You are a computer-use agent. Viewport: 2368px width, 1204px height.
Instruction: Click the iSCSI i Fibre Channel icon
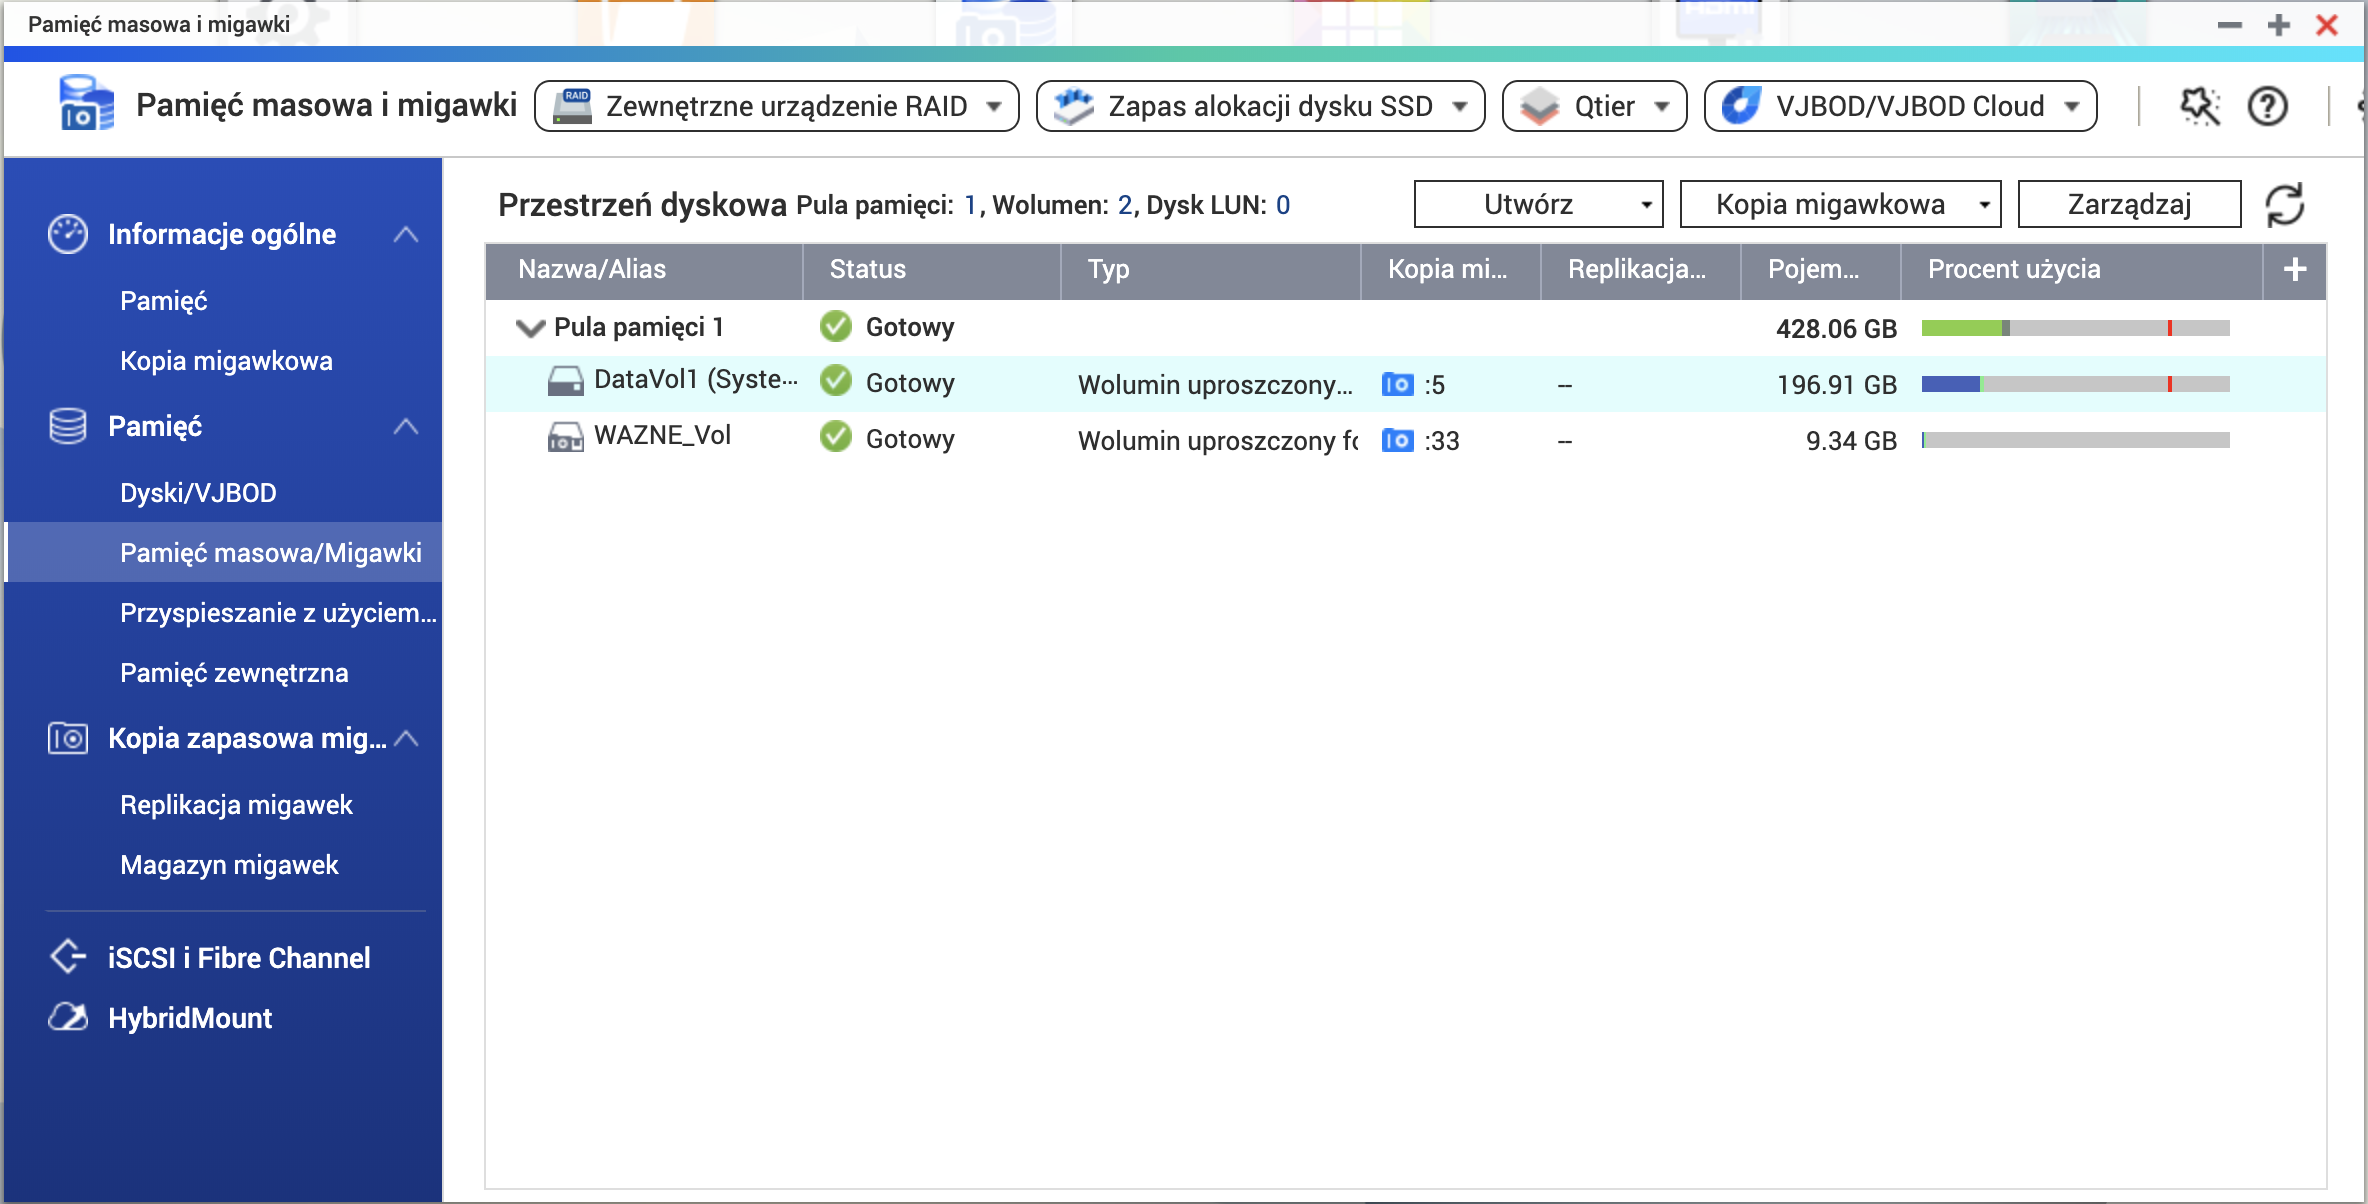click(68, 957)
